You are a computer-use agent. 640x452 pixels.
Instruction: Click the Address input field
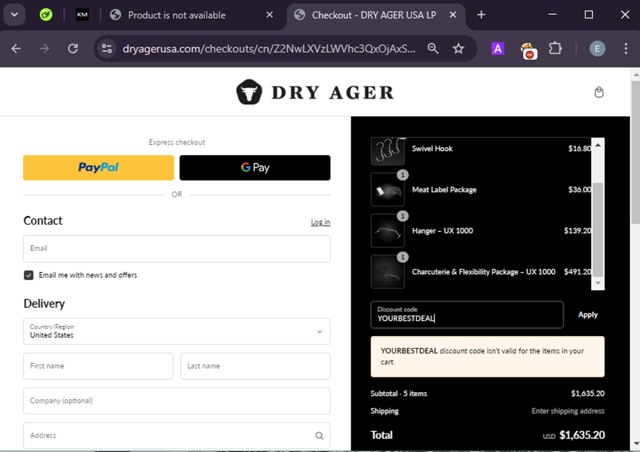tap(177, 436)
